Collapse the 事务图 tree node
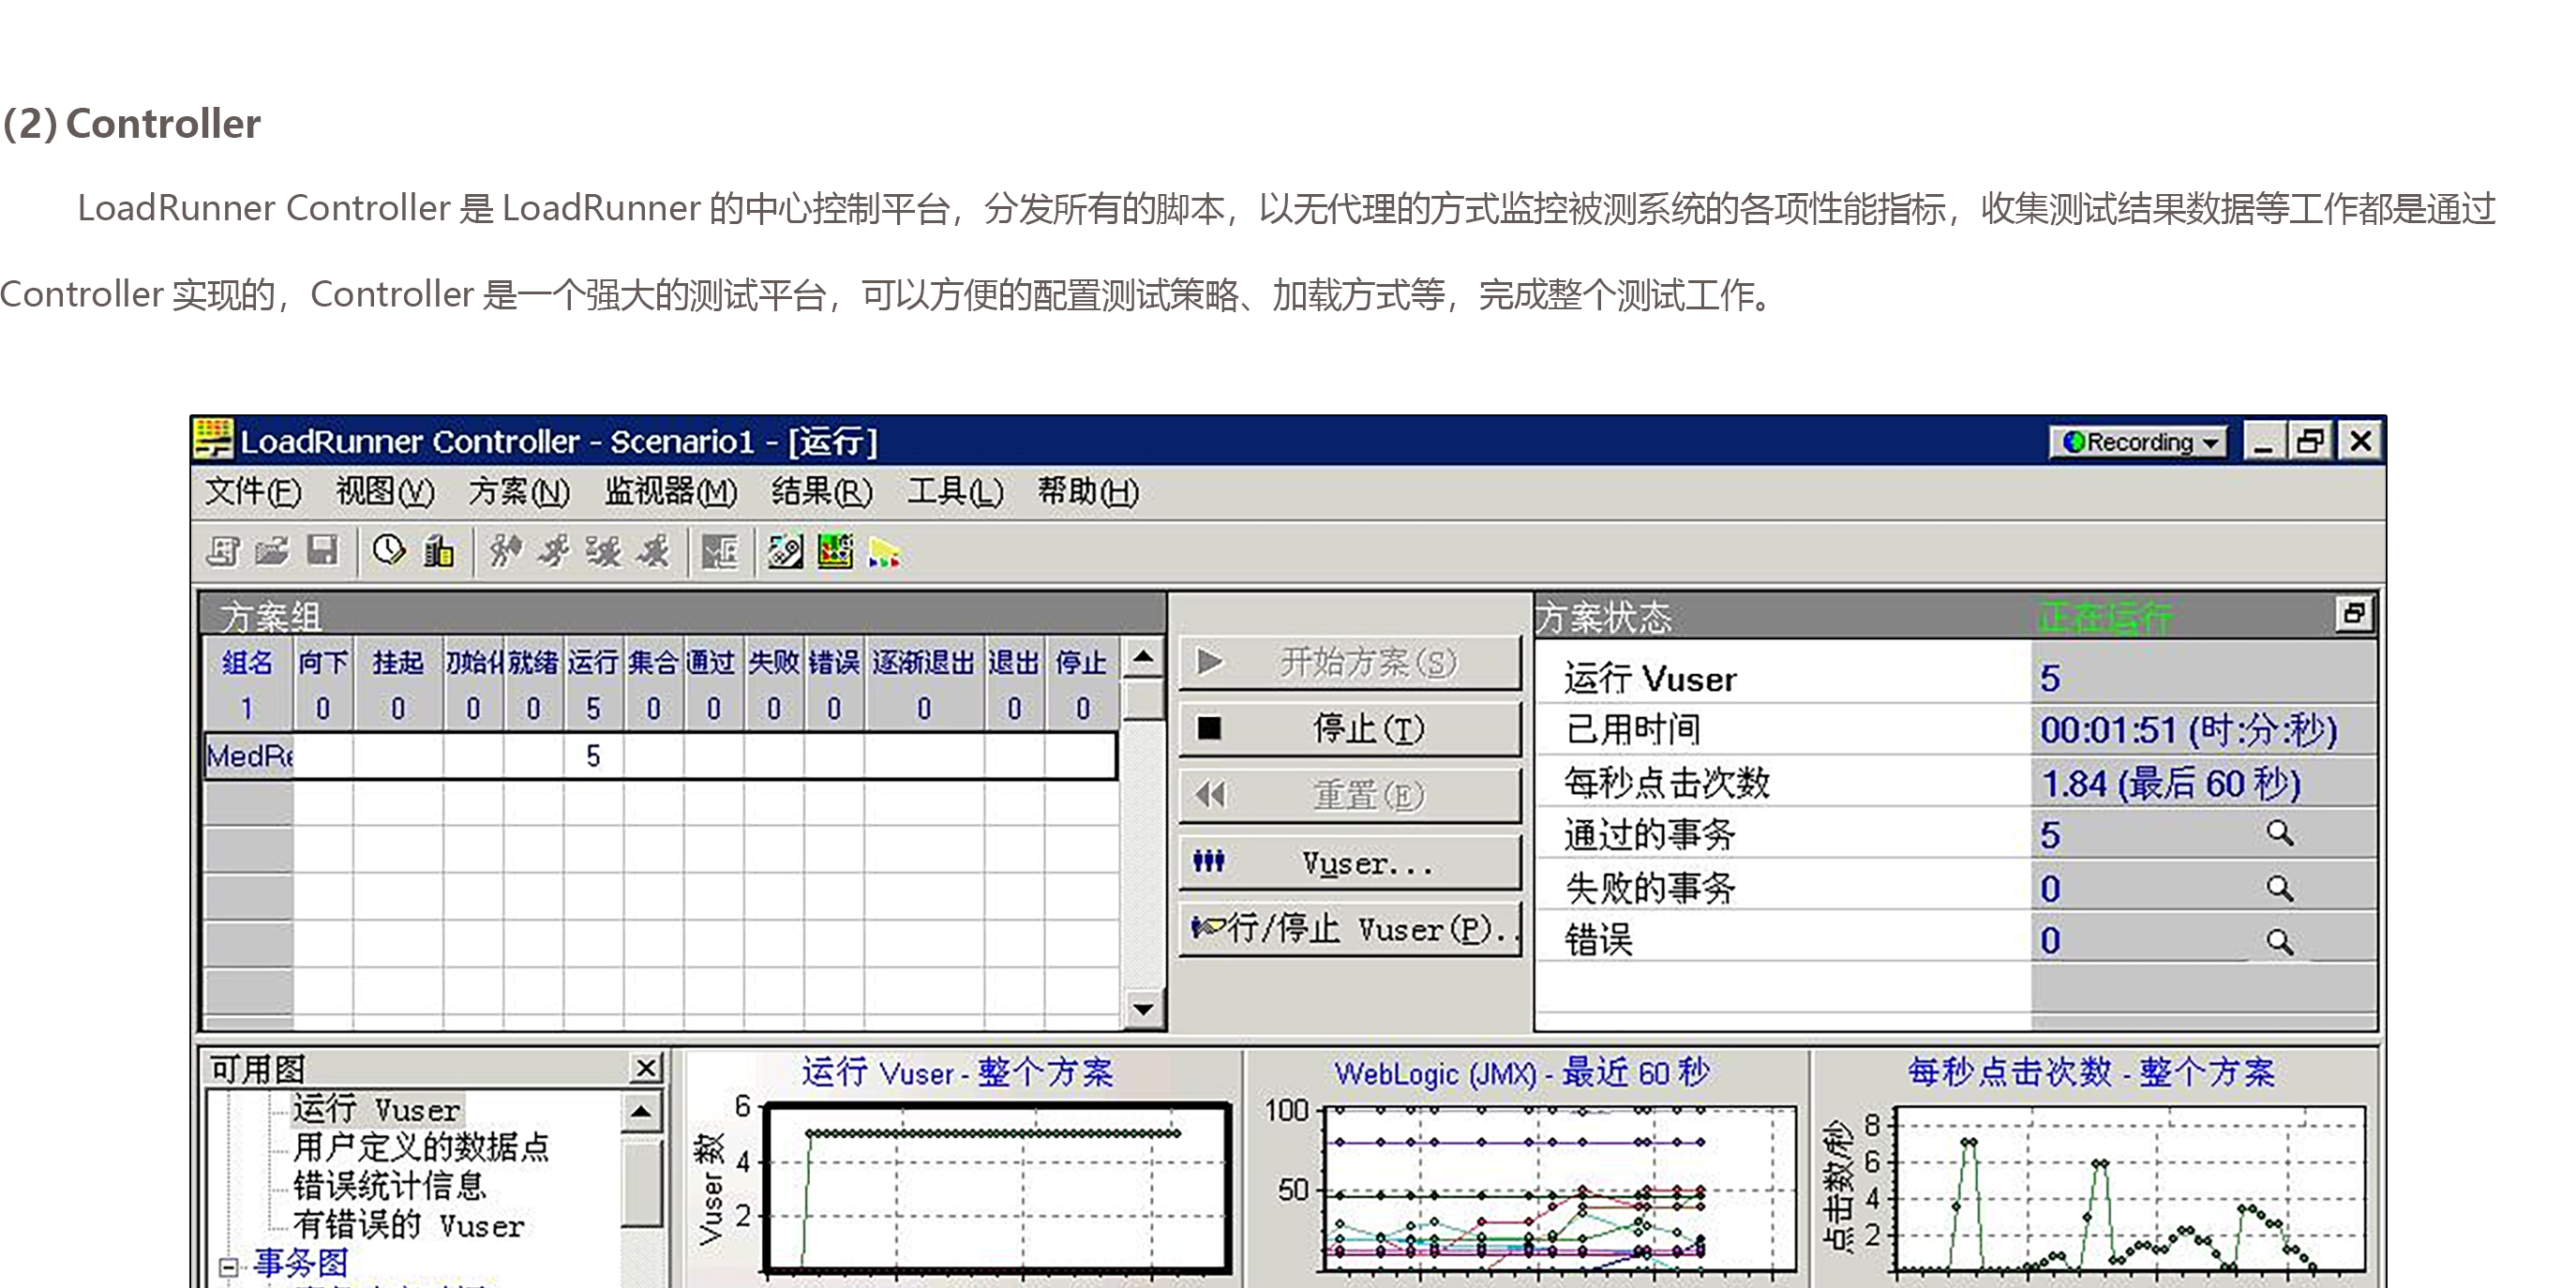2576x1288 pixels. pos(228,1267)
